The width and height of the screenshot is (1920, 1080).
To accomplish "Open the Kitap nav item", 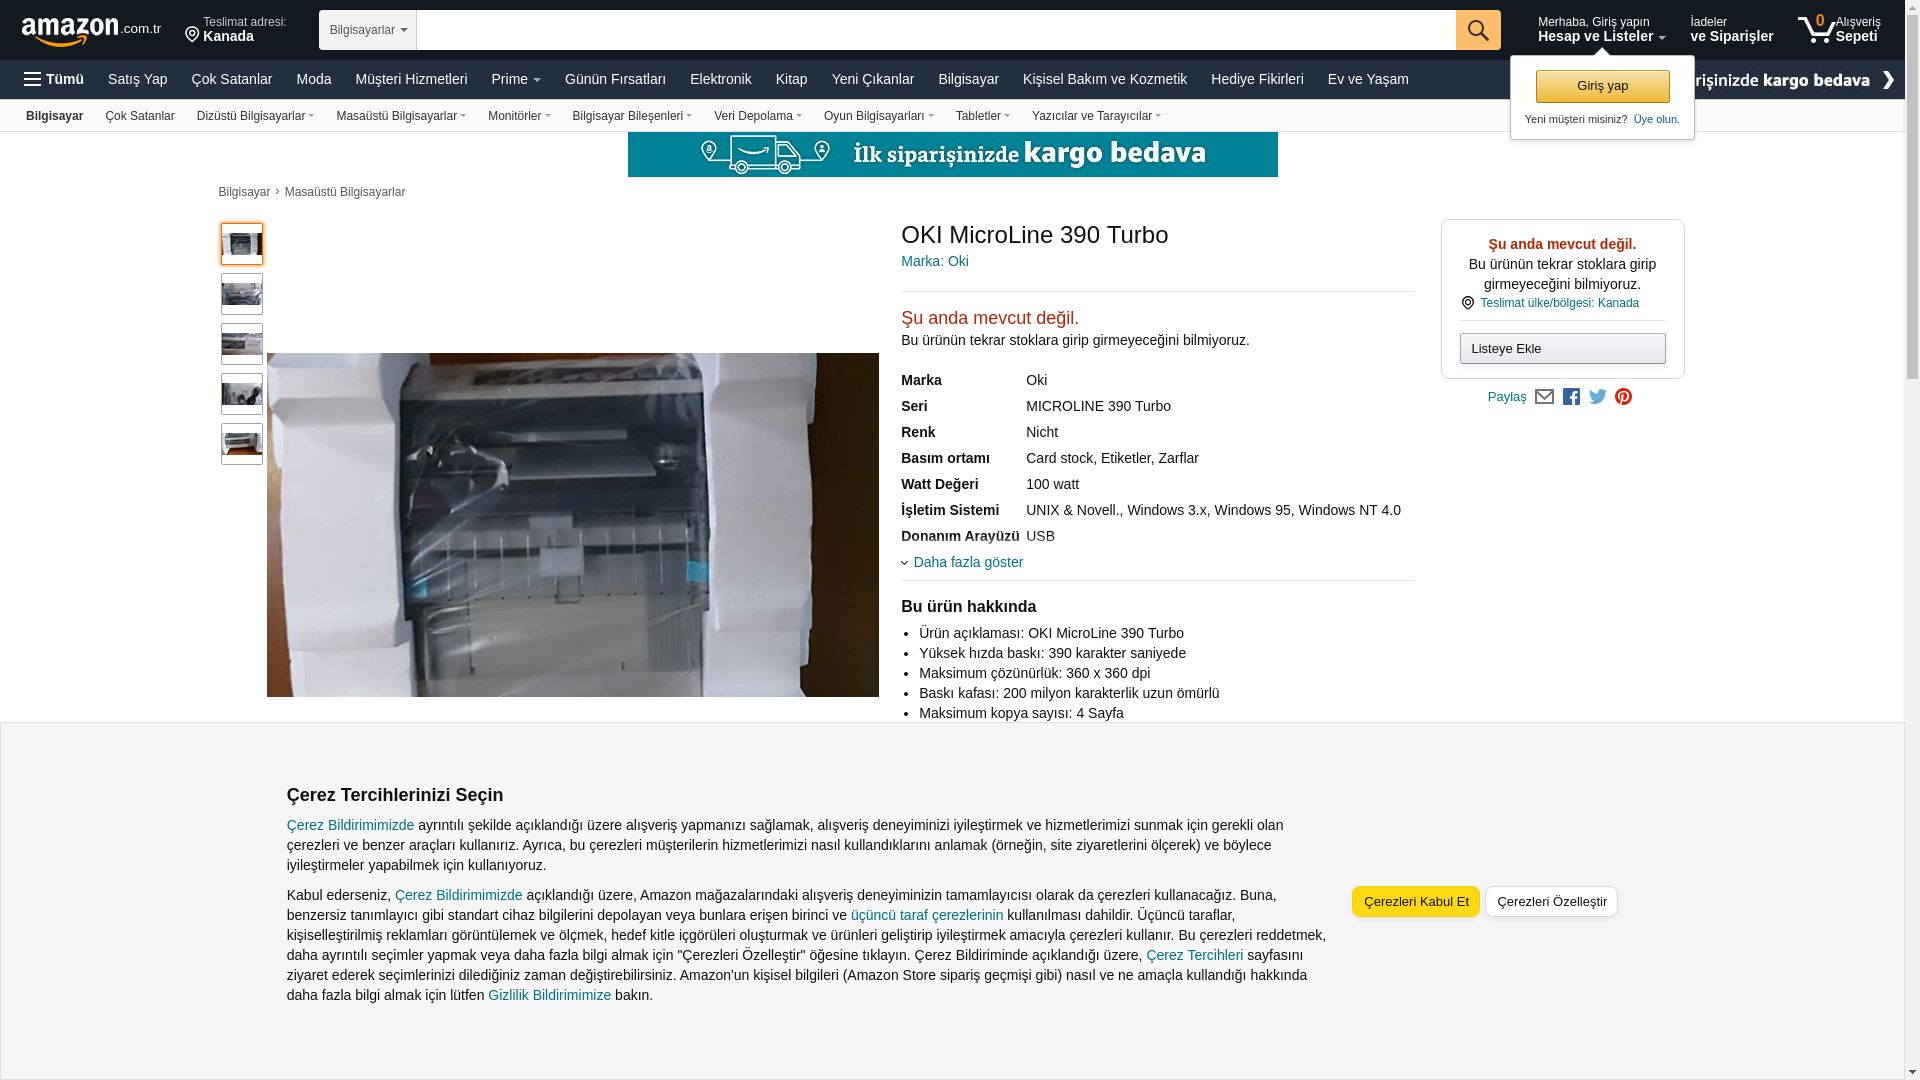I will point(791,79).
